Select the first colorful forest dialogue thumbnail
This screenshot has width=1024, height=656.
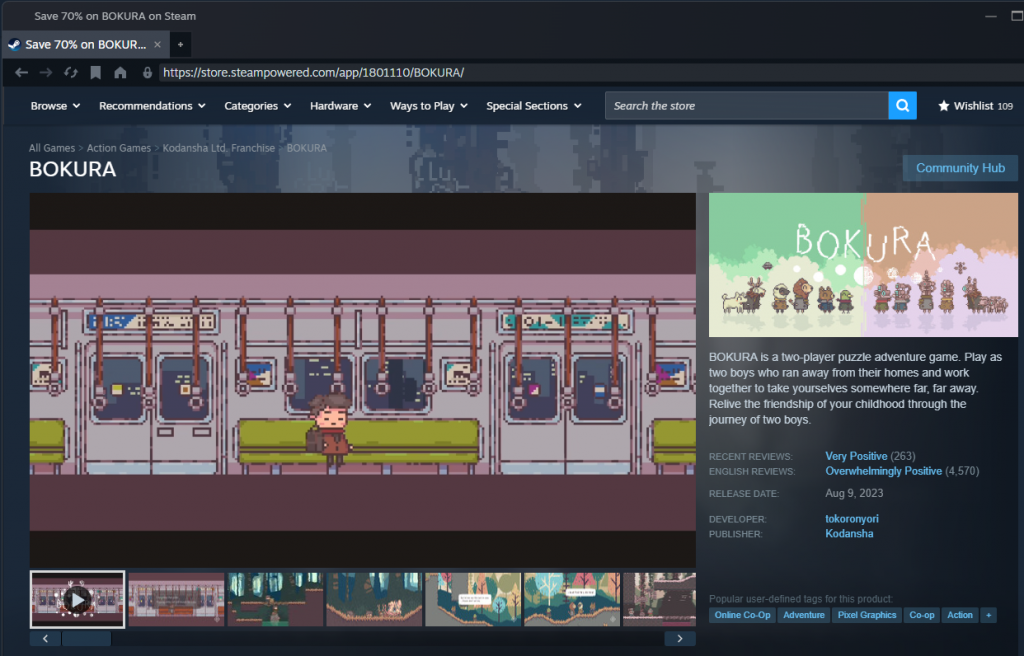[473, 599]
